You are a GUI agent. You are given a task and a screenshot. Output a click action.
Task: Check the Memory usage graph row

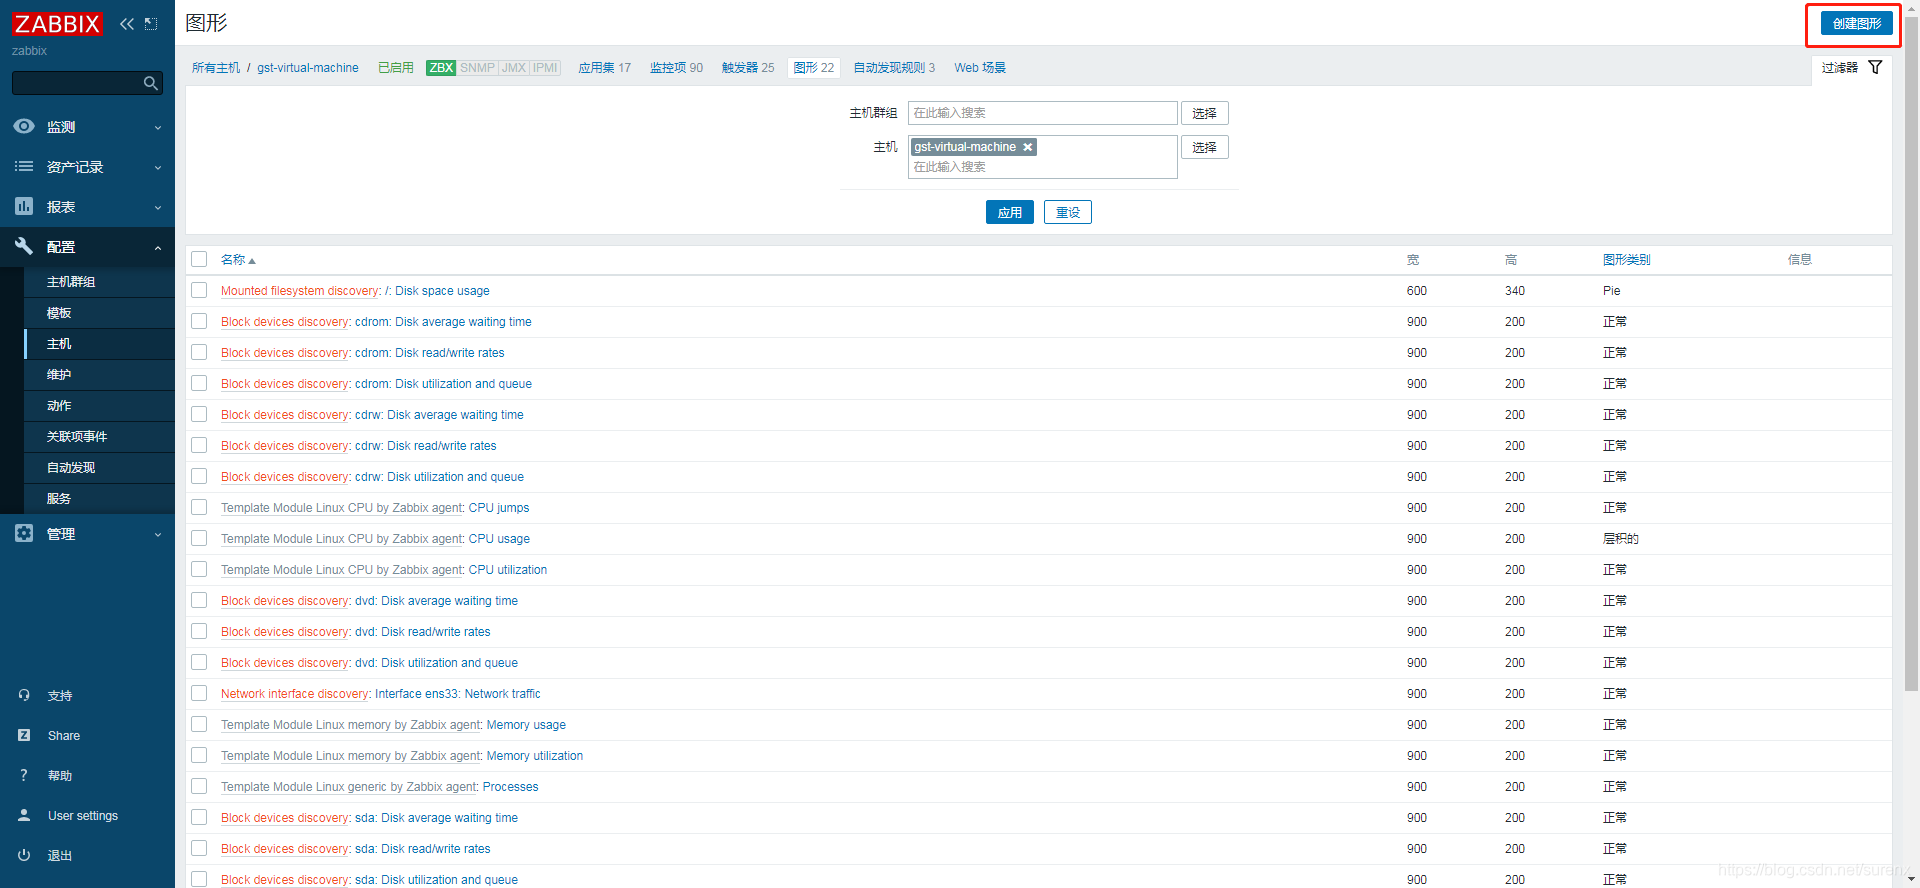tap(199, 724)
